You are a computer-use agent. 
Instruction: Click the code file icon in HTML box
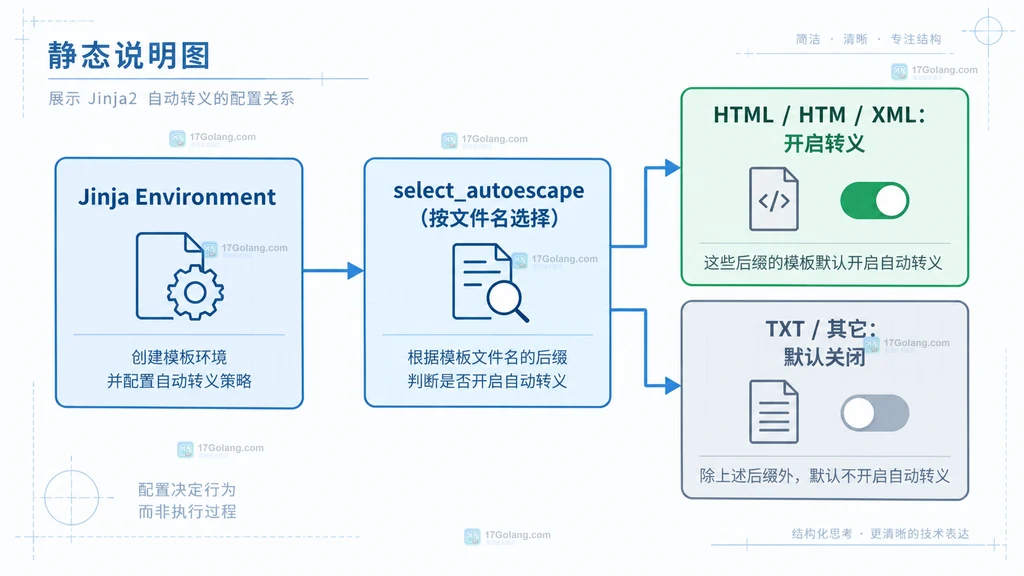pos(774,199)
